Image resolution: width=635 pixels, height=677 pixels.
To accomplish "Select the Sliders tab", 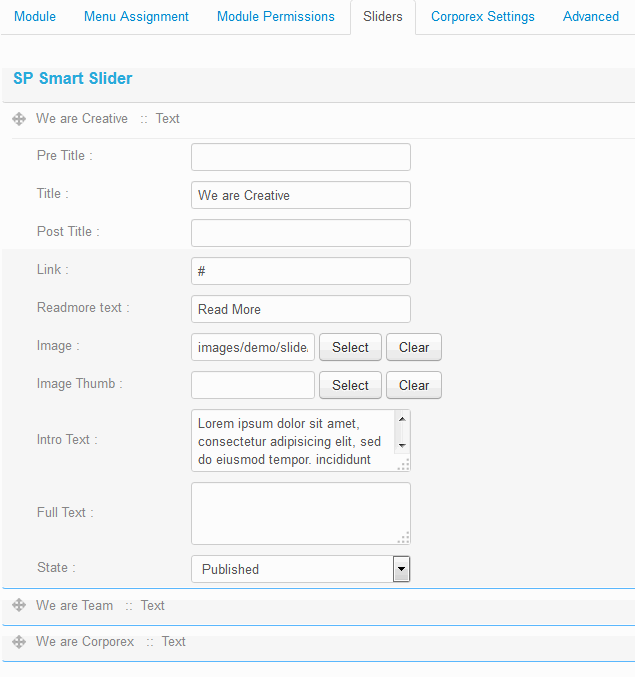I will coord(383,16).
